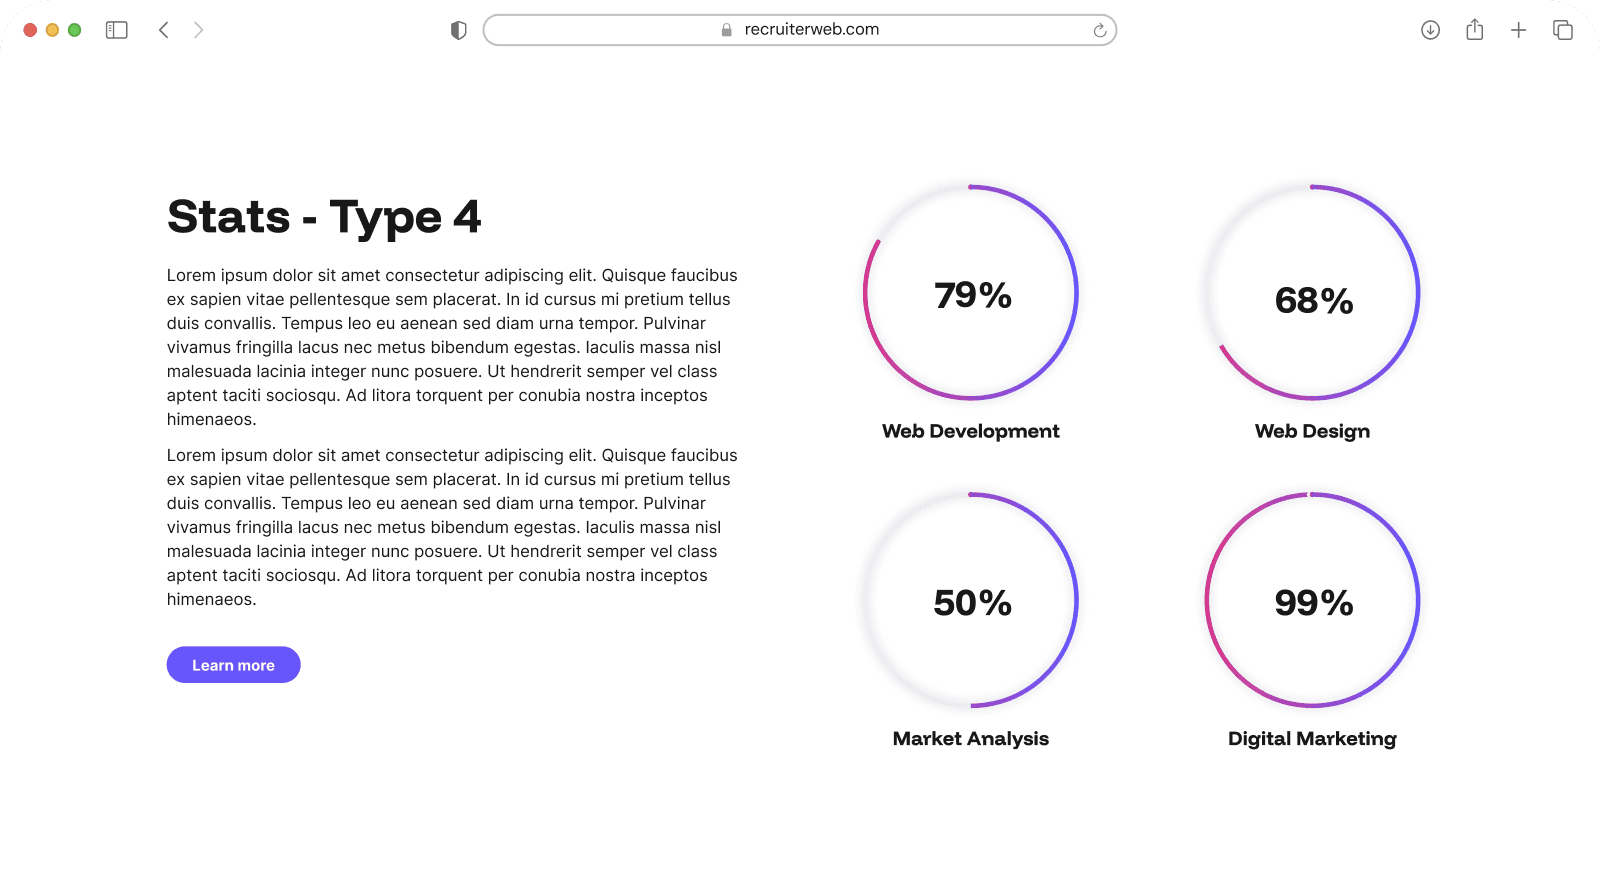Image resolution: width=1600 pixels, height=896 pixels.
Task: Click the forward navigation arrow
Action: [199, 29]
